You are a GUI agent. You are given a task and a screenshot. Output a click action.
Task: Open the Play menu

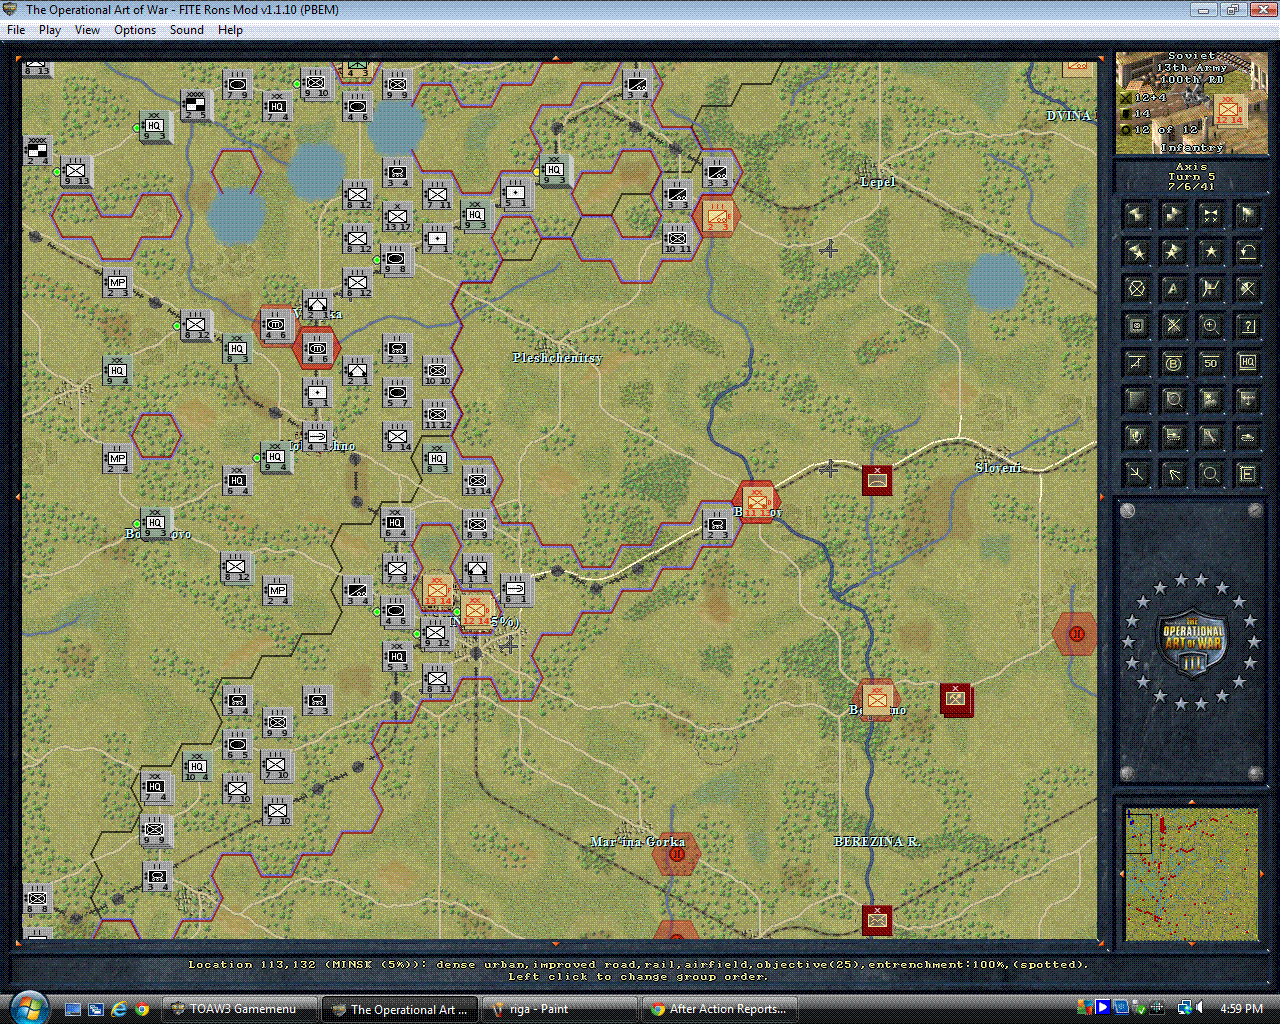point(49,30)
